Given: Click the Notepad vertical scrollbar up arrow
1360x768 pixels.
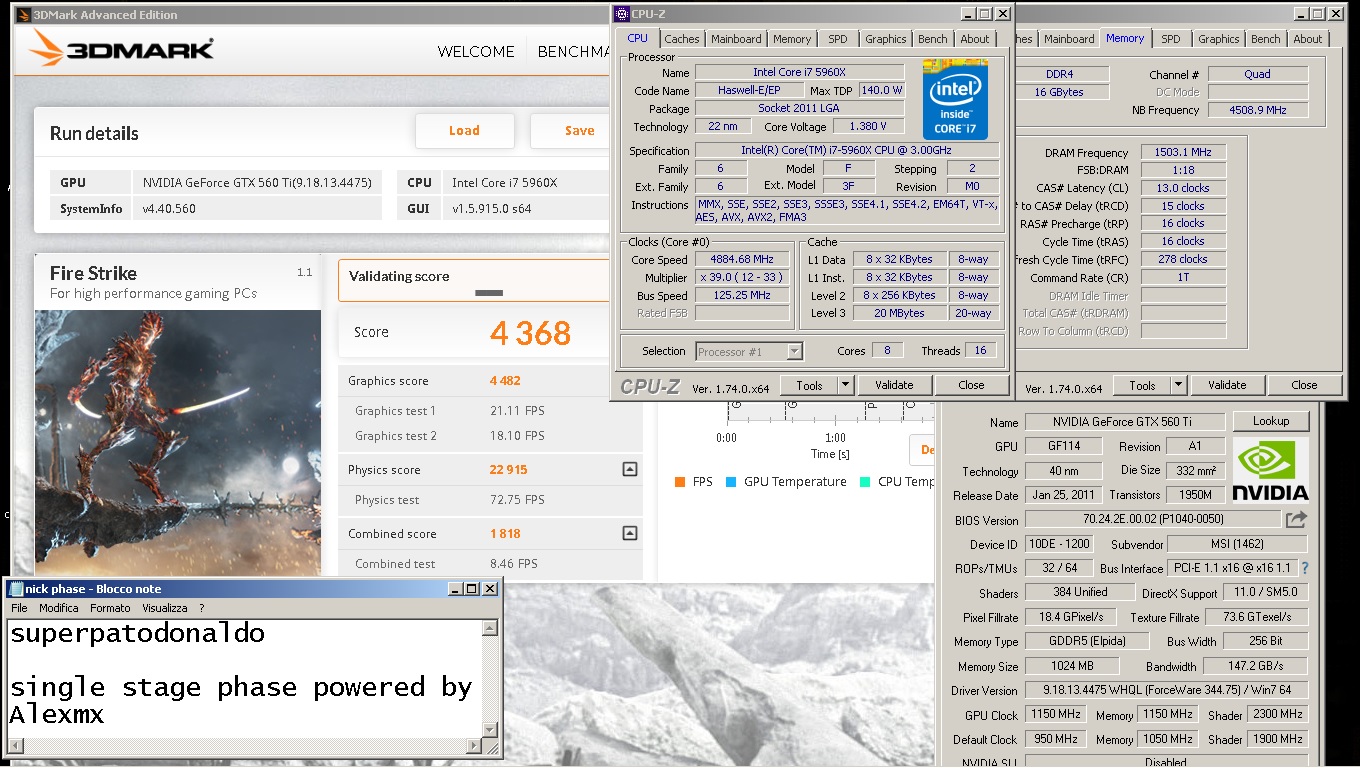Looking at the screenshot, I should coord(489,628).
